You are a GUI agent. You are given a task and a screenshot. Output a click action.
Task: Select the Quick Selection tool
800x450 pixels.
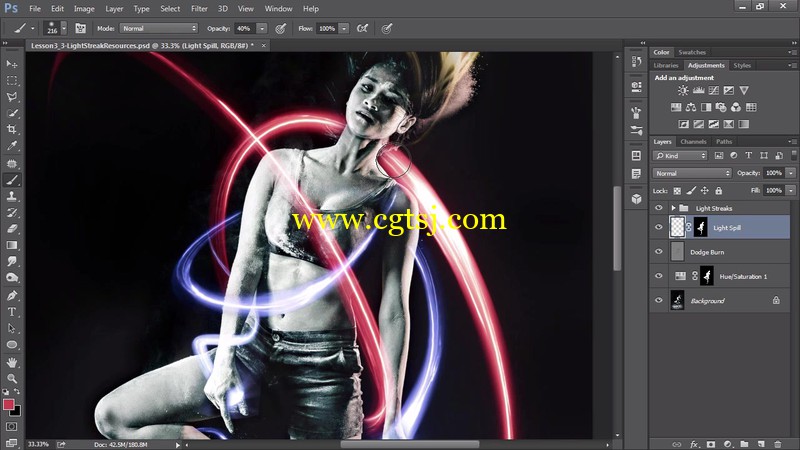[x=12, y=113]
